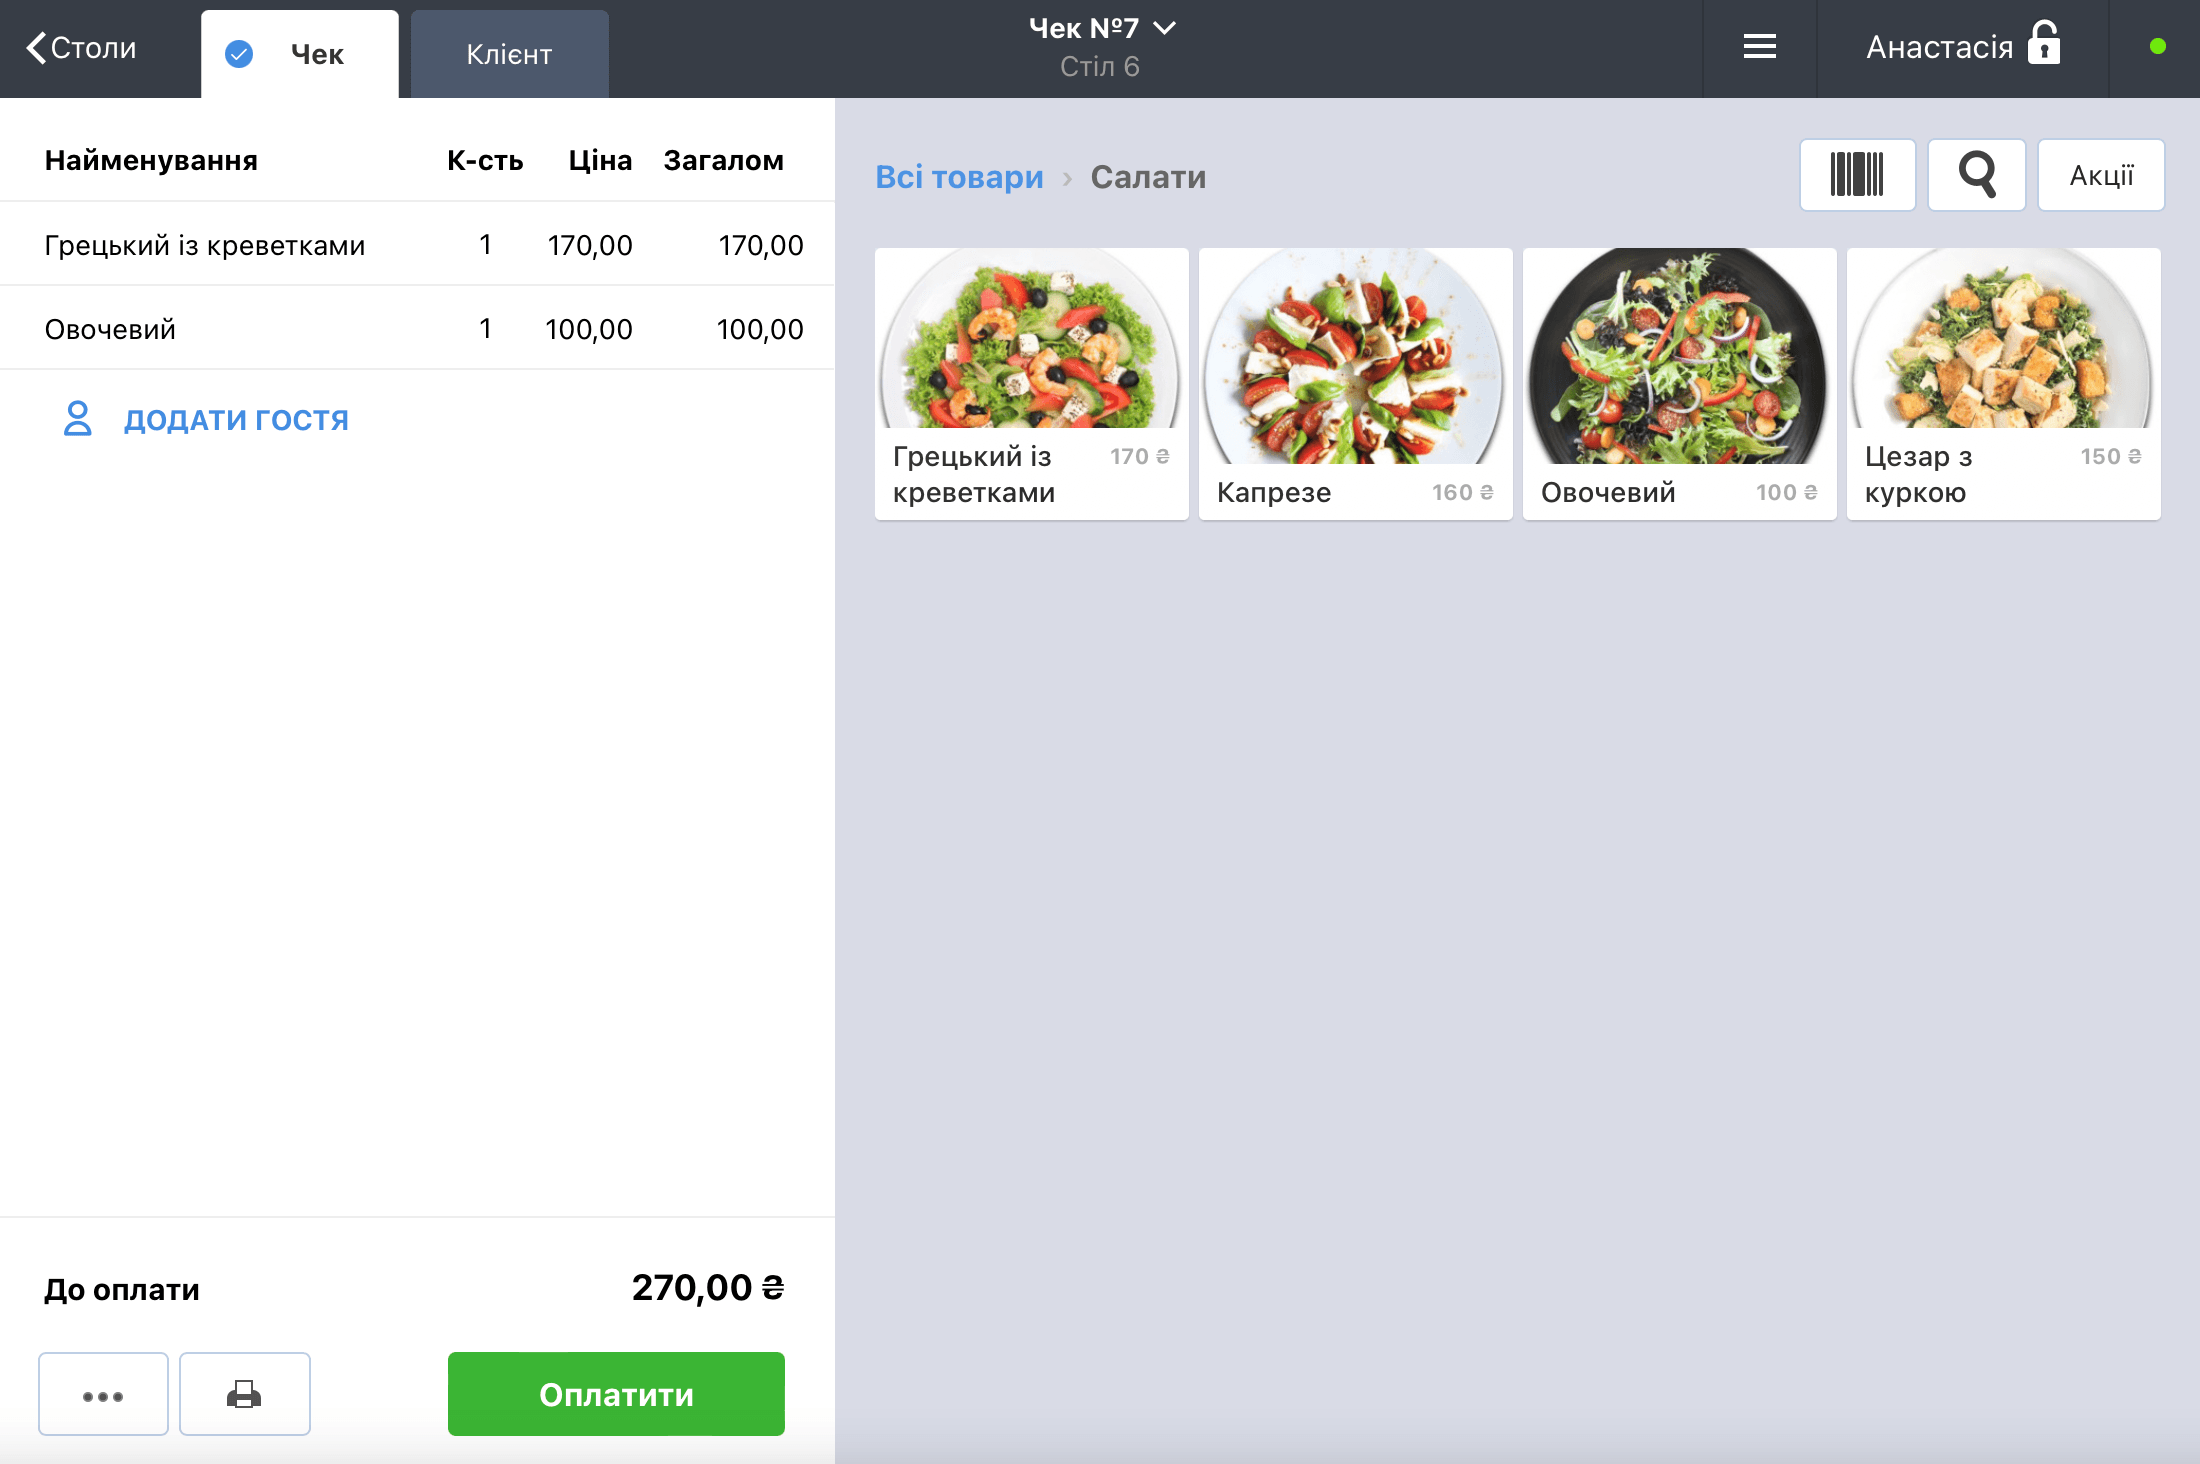Select the Чек tab
Image resolution: width=2200 pixels, height=1464 pixels.
[299, 54]
